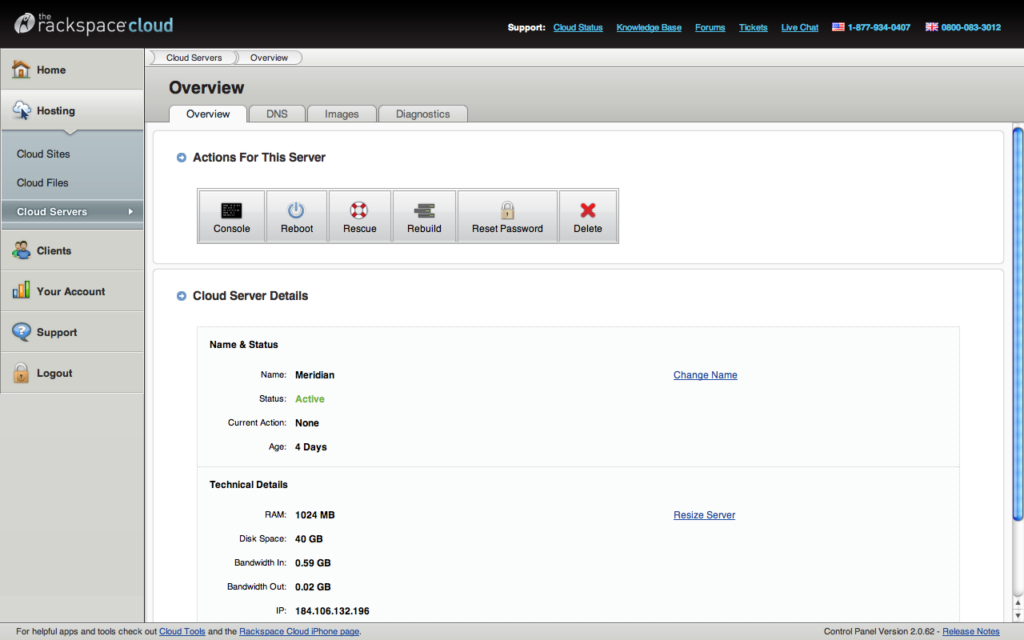The image size is (1024, 640).
Task: Click the Hosting cloud icon
Action: tap(21, 110)
